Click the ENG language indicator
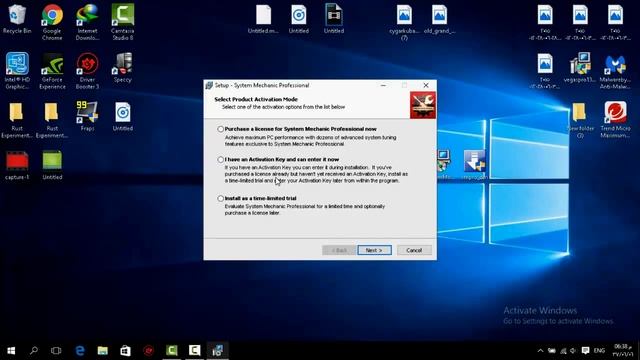 tap(599, 351)
